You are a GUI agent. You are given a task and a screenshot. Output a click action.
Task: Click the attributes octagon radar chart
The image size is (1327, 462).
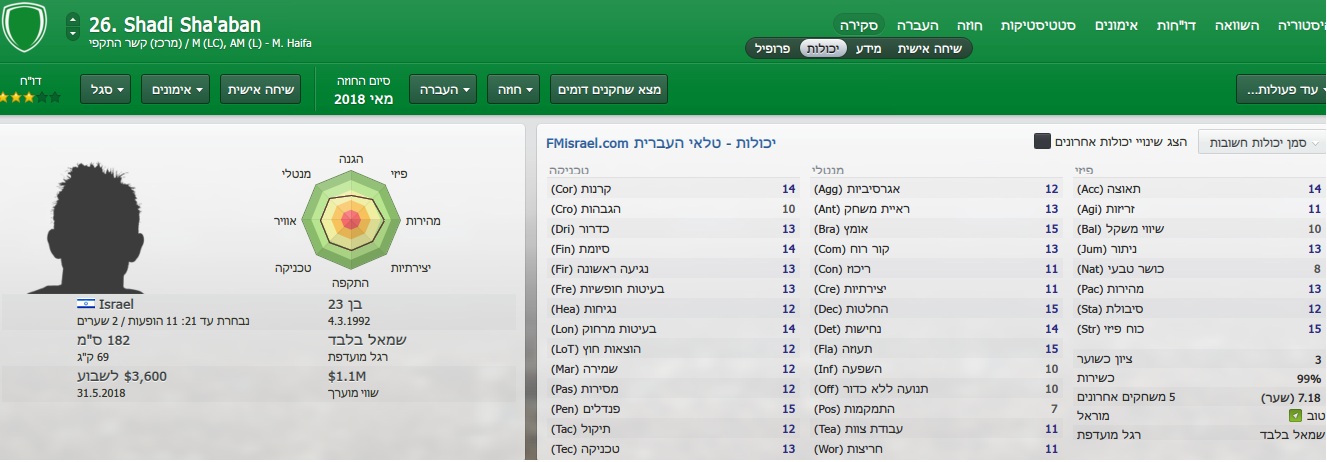(350, 218)
